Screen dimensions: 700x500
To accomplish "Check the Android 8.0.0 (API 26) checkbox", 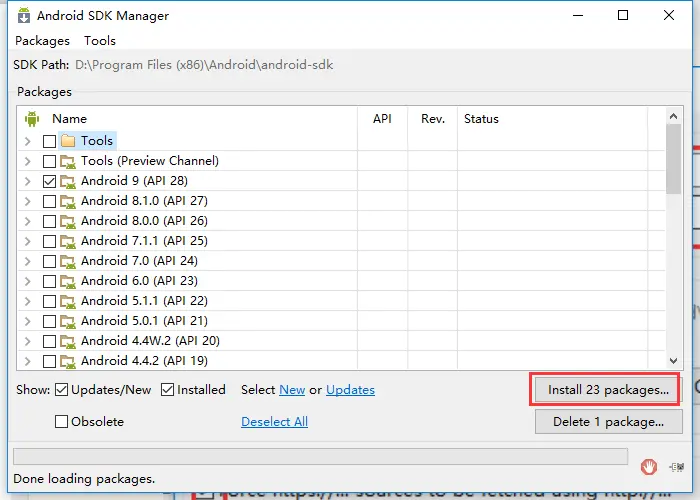I will [x=49, y=221].
